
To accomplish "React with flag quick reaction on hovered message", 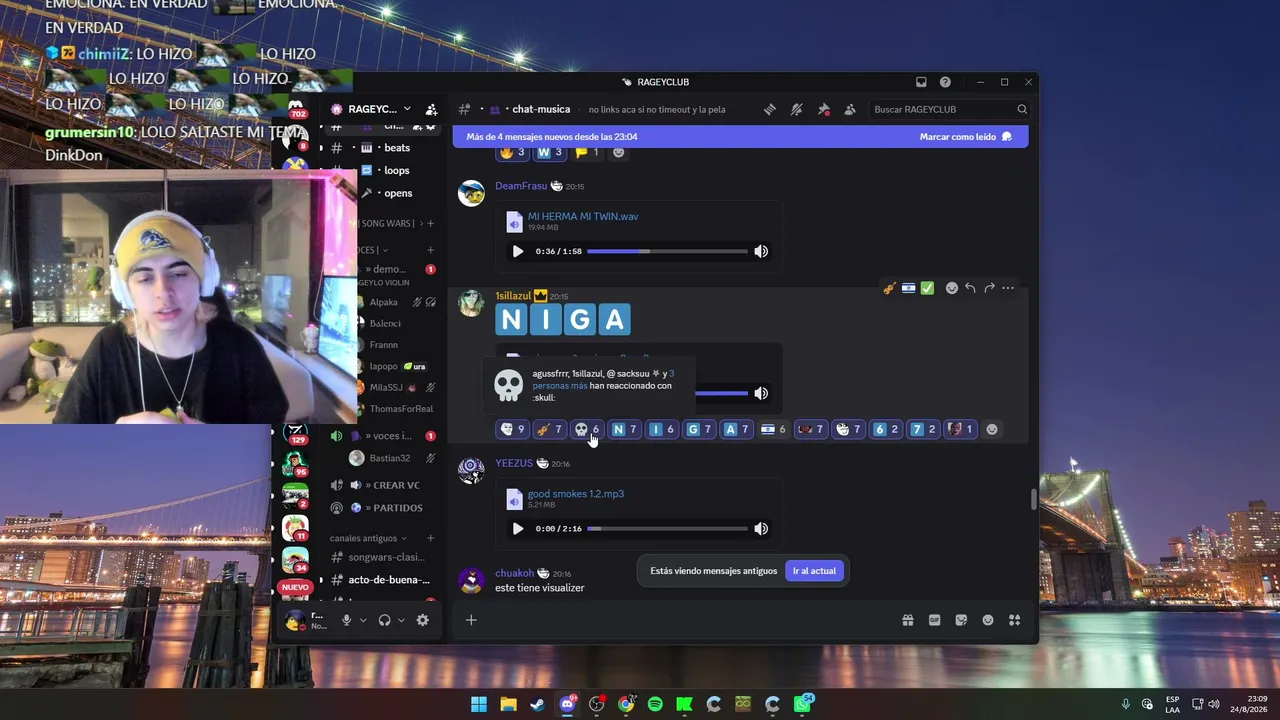I will 908,288.
